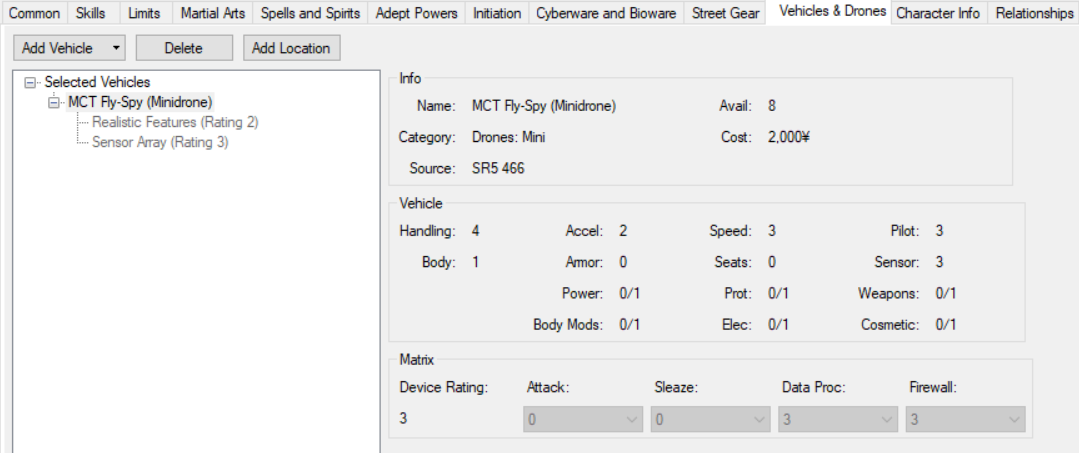Open the Add Vehicle dropdown arrow
Screen dimensions: 1079x453
pos(115,48)
